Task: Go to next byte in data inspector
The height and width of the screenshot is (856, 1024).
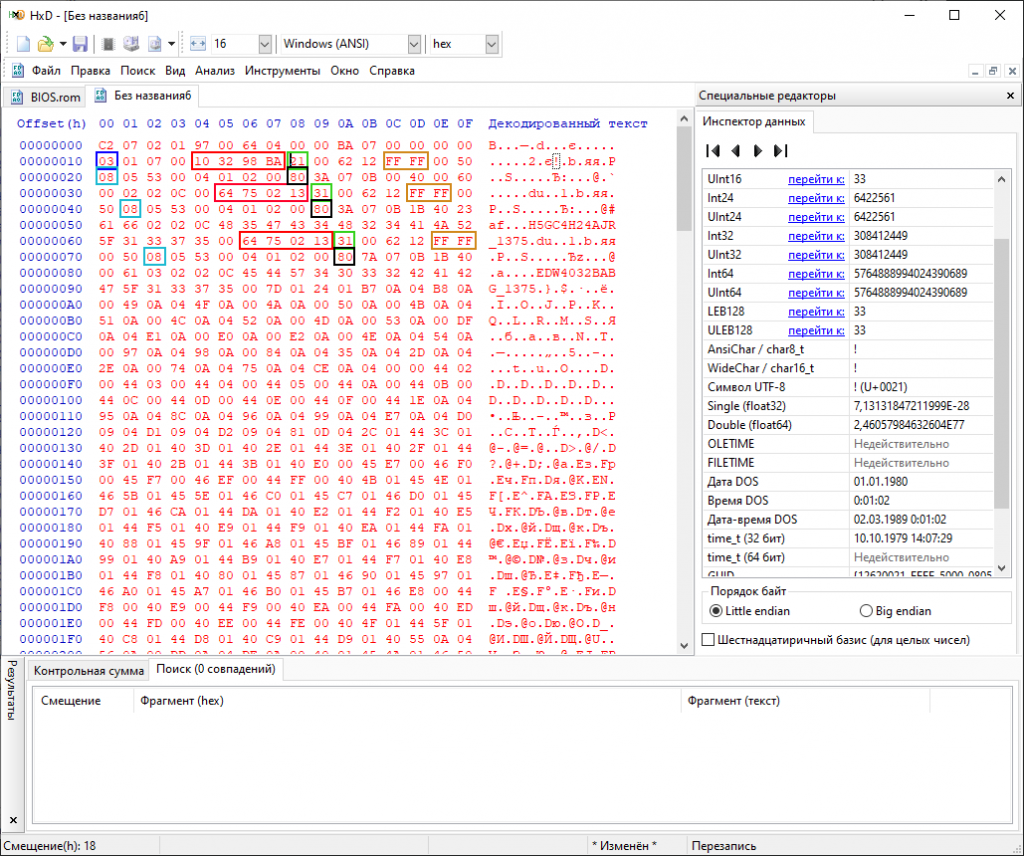Action: 758,151
